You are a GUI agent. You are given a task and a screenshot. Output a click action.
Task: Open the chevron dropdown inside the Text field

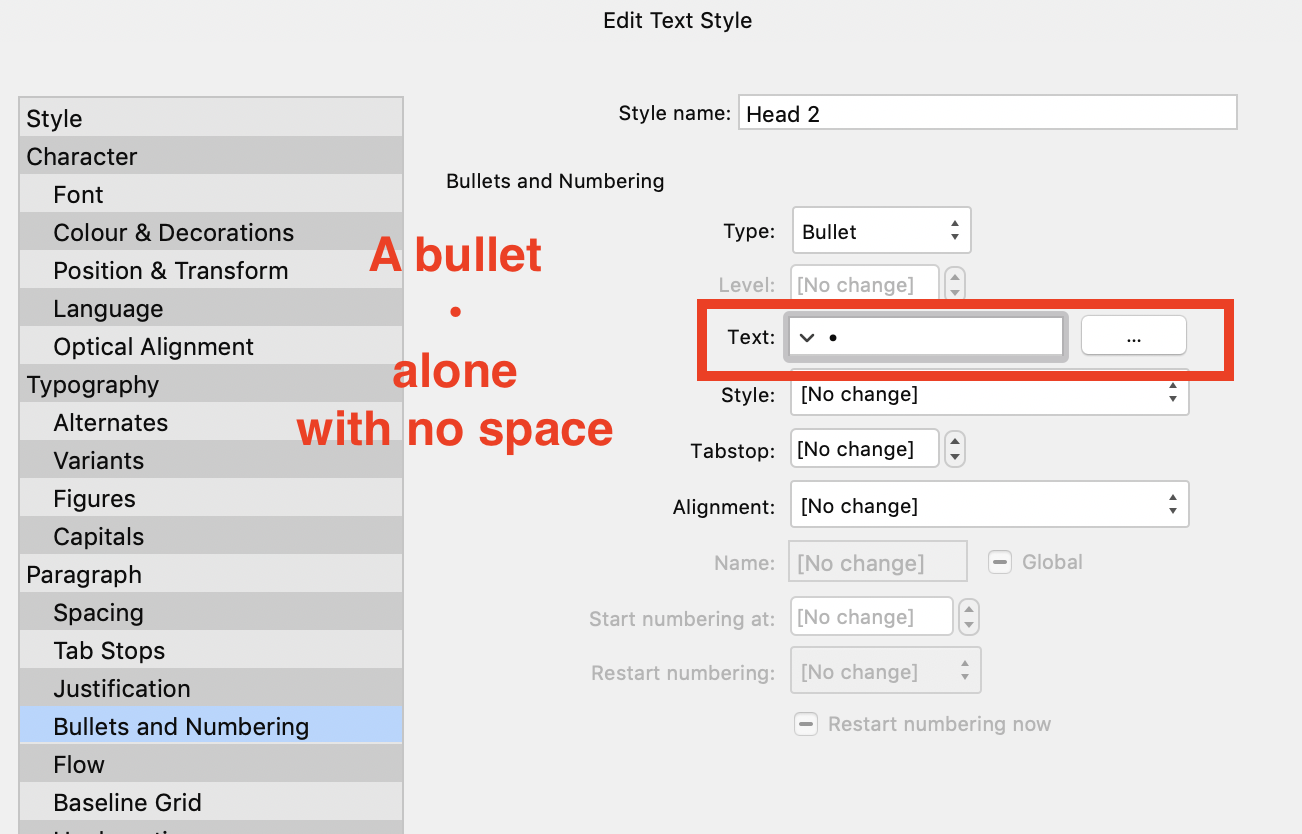coord(807,336)
